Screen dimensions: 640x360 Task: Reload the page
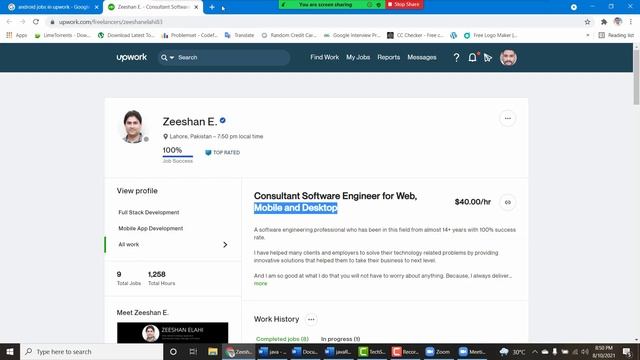coord(36,22)
